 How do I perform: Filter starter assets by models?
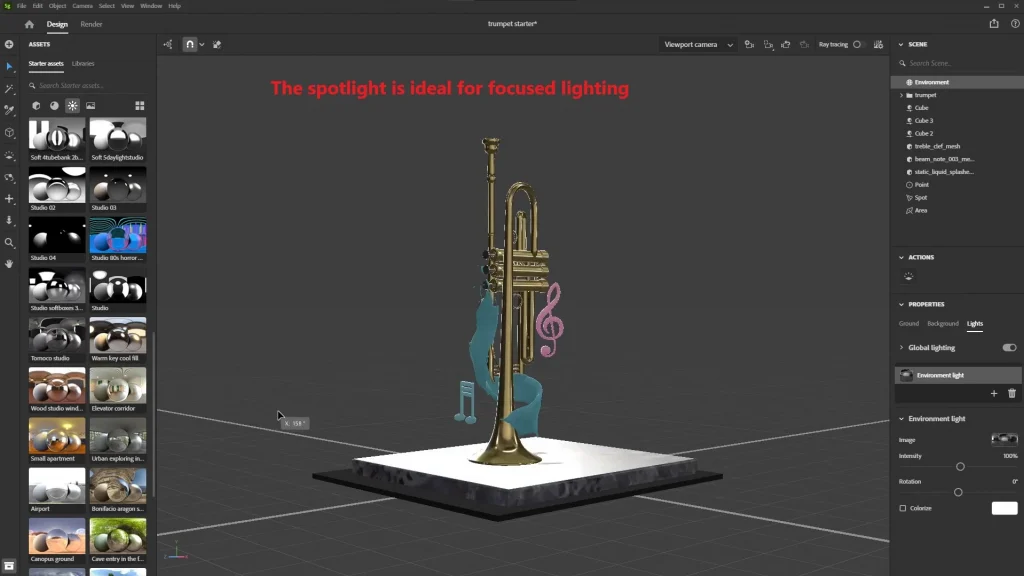[x=36, y=106]
